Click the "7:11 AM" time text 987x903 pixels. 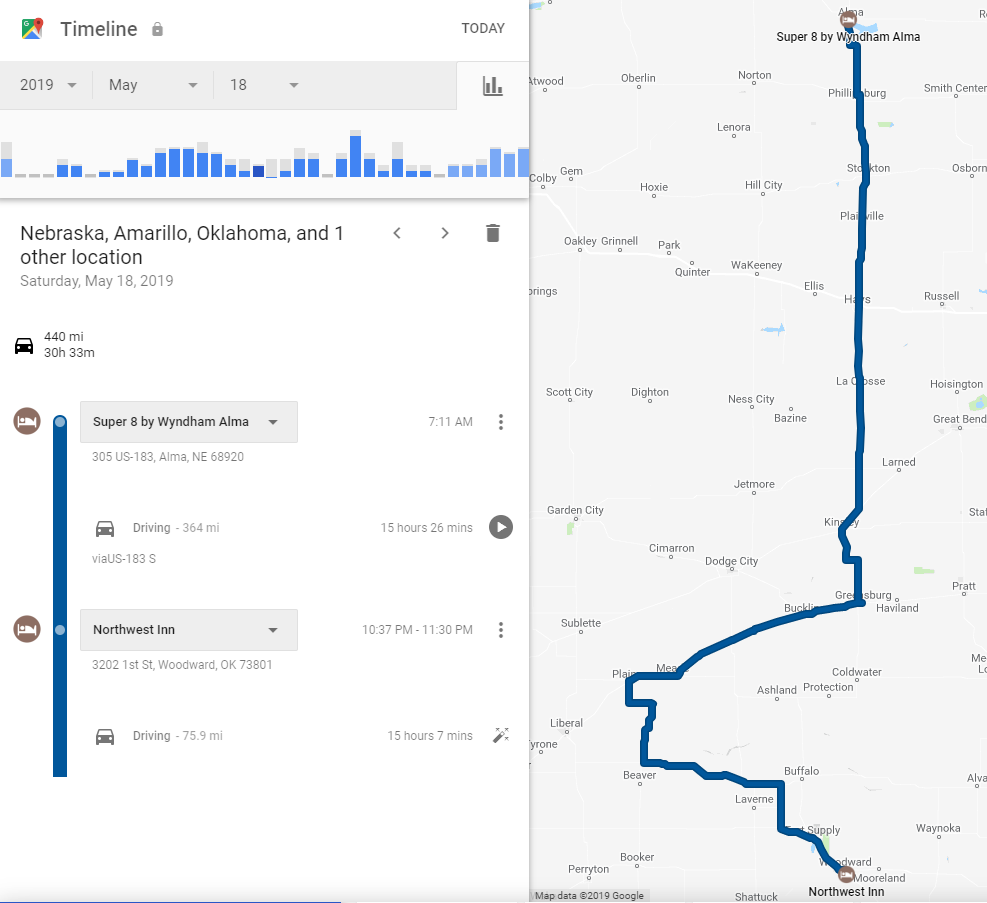point(451,422)
